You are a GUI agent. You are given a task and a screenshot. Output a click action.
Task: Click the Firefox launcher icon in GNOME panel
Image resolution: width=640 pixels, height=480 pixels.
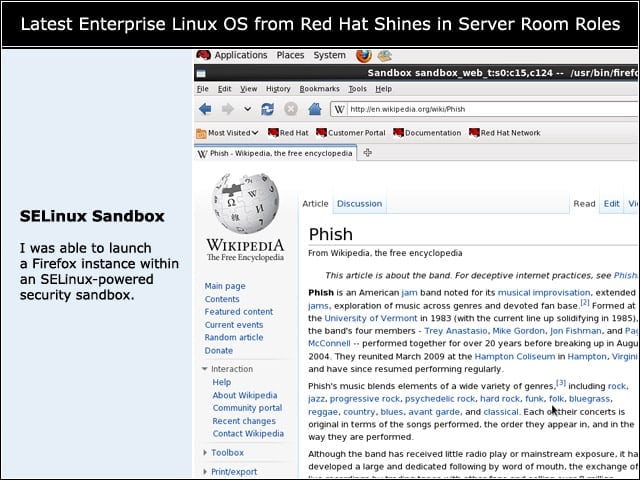coord(364,56)
